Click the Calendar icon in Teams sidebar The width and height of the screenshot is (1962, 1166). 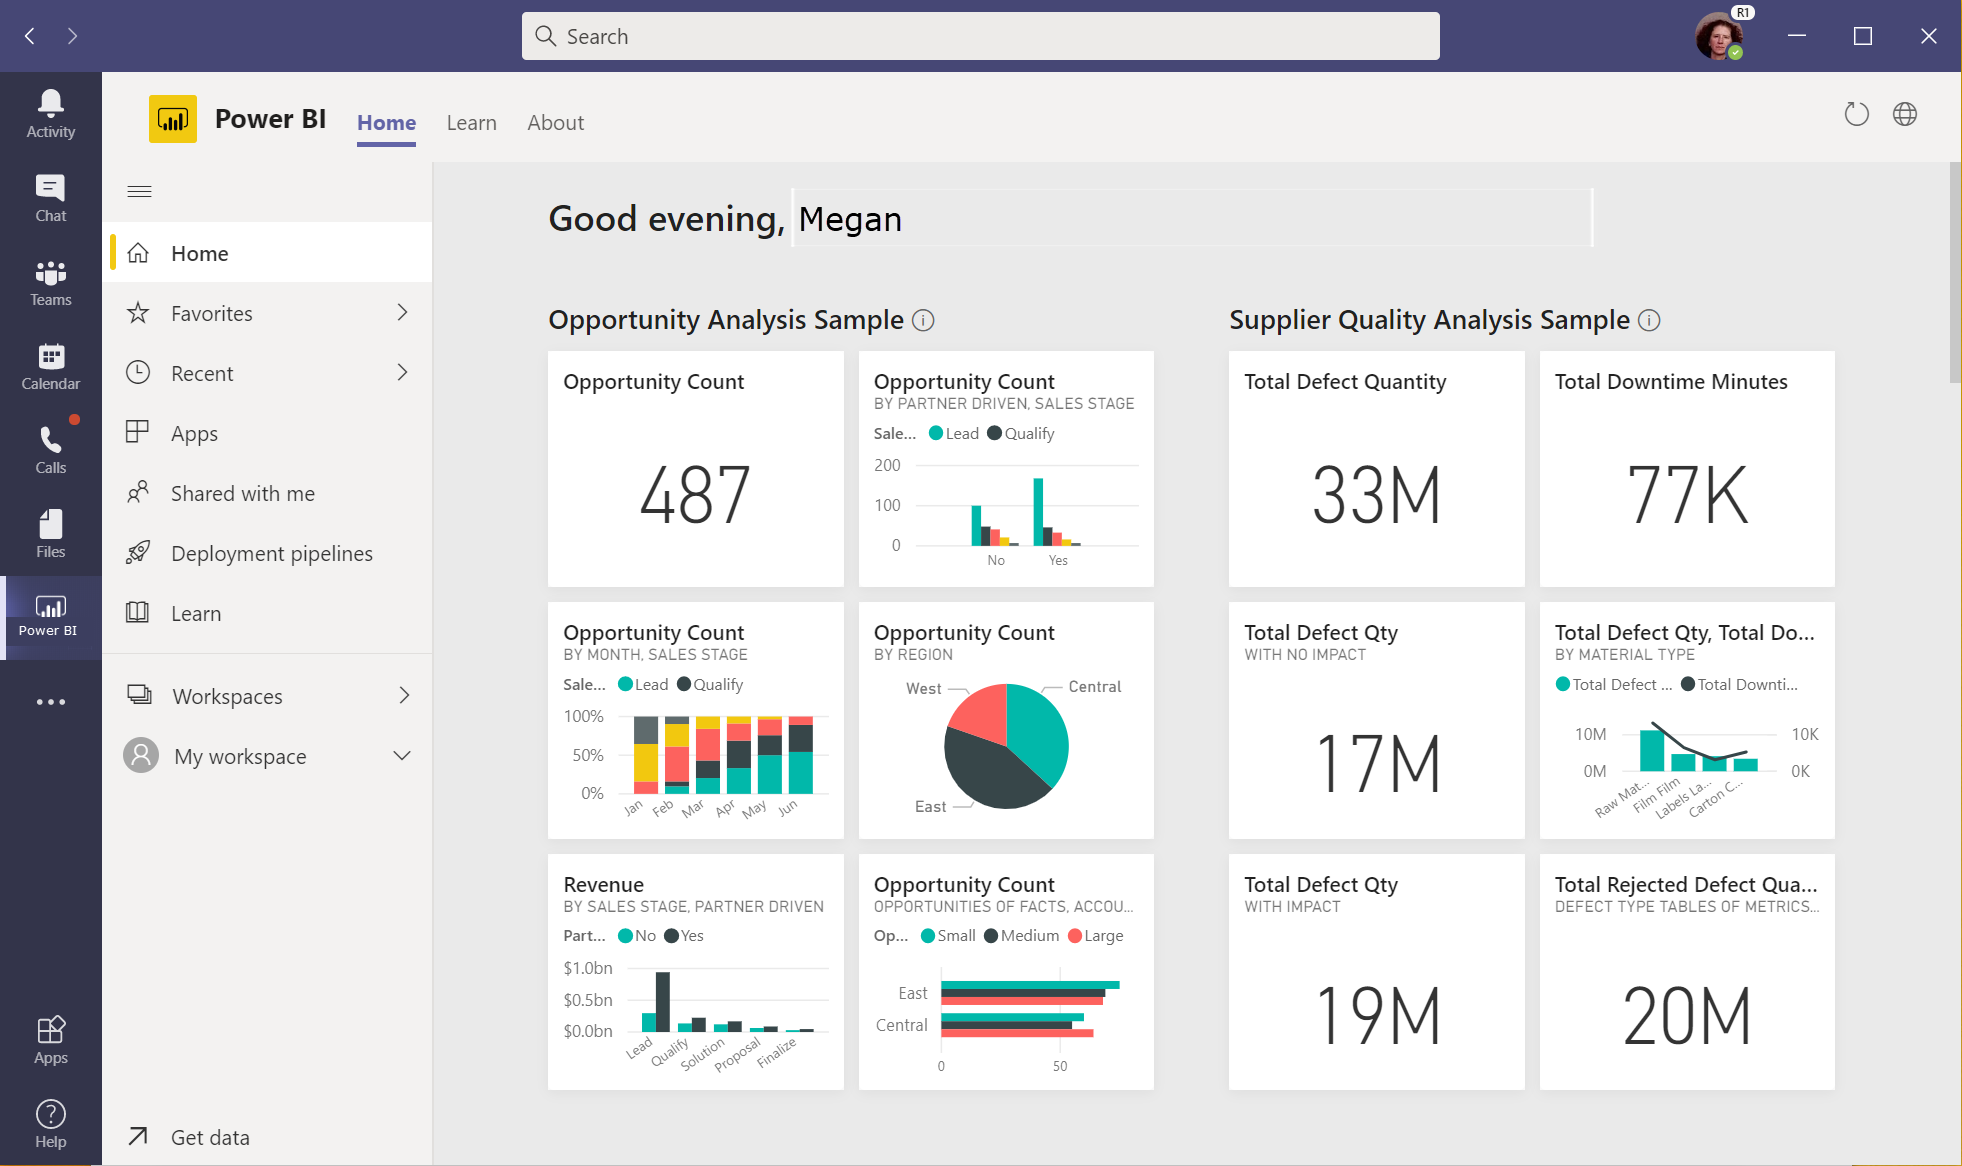coord(50,357)
